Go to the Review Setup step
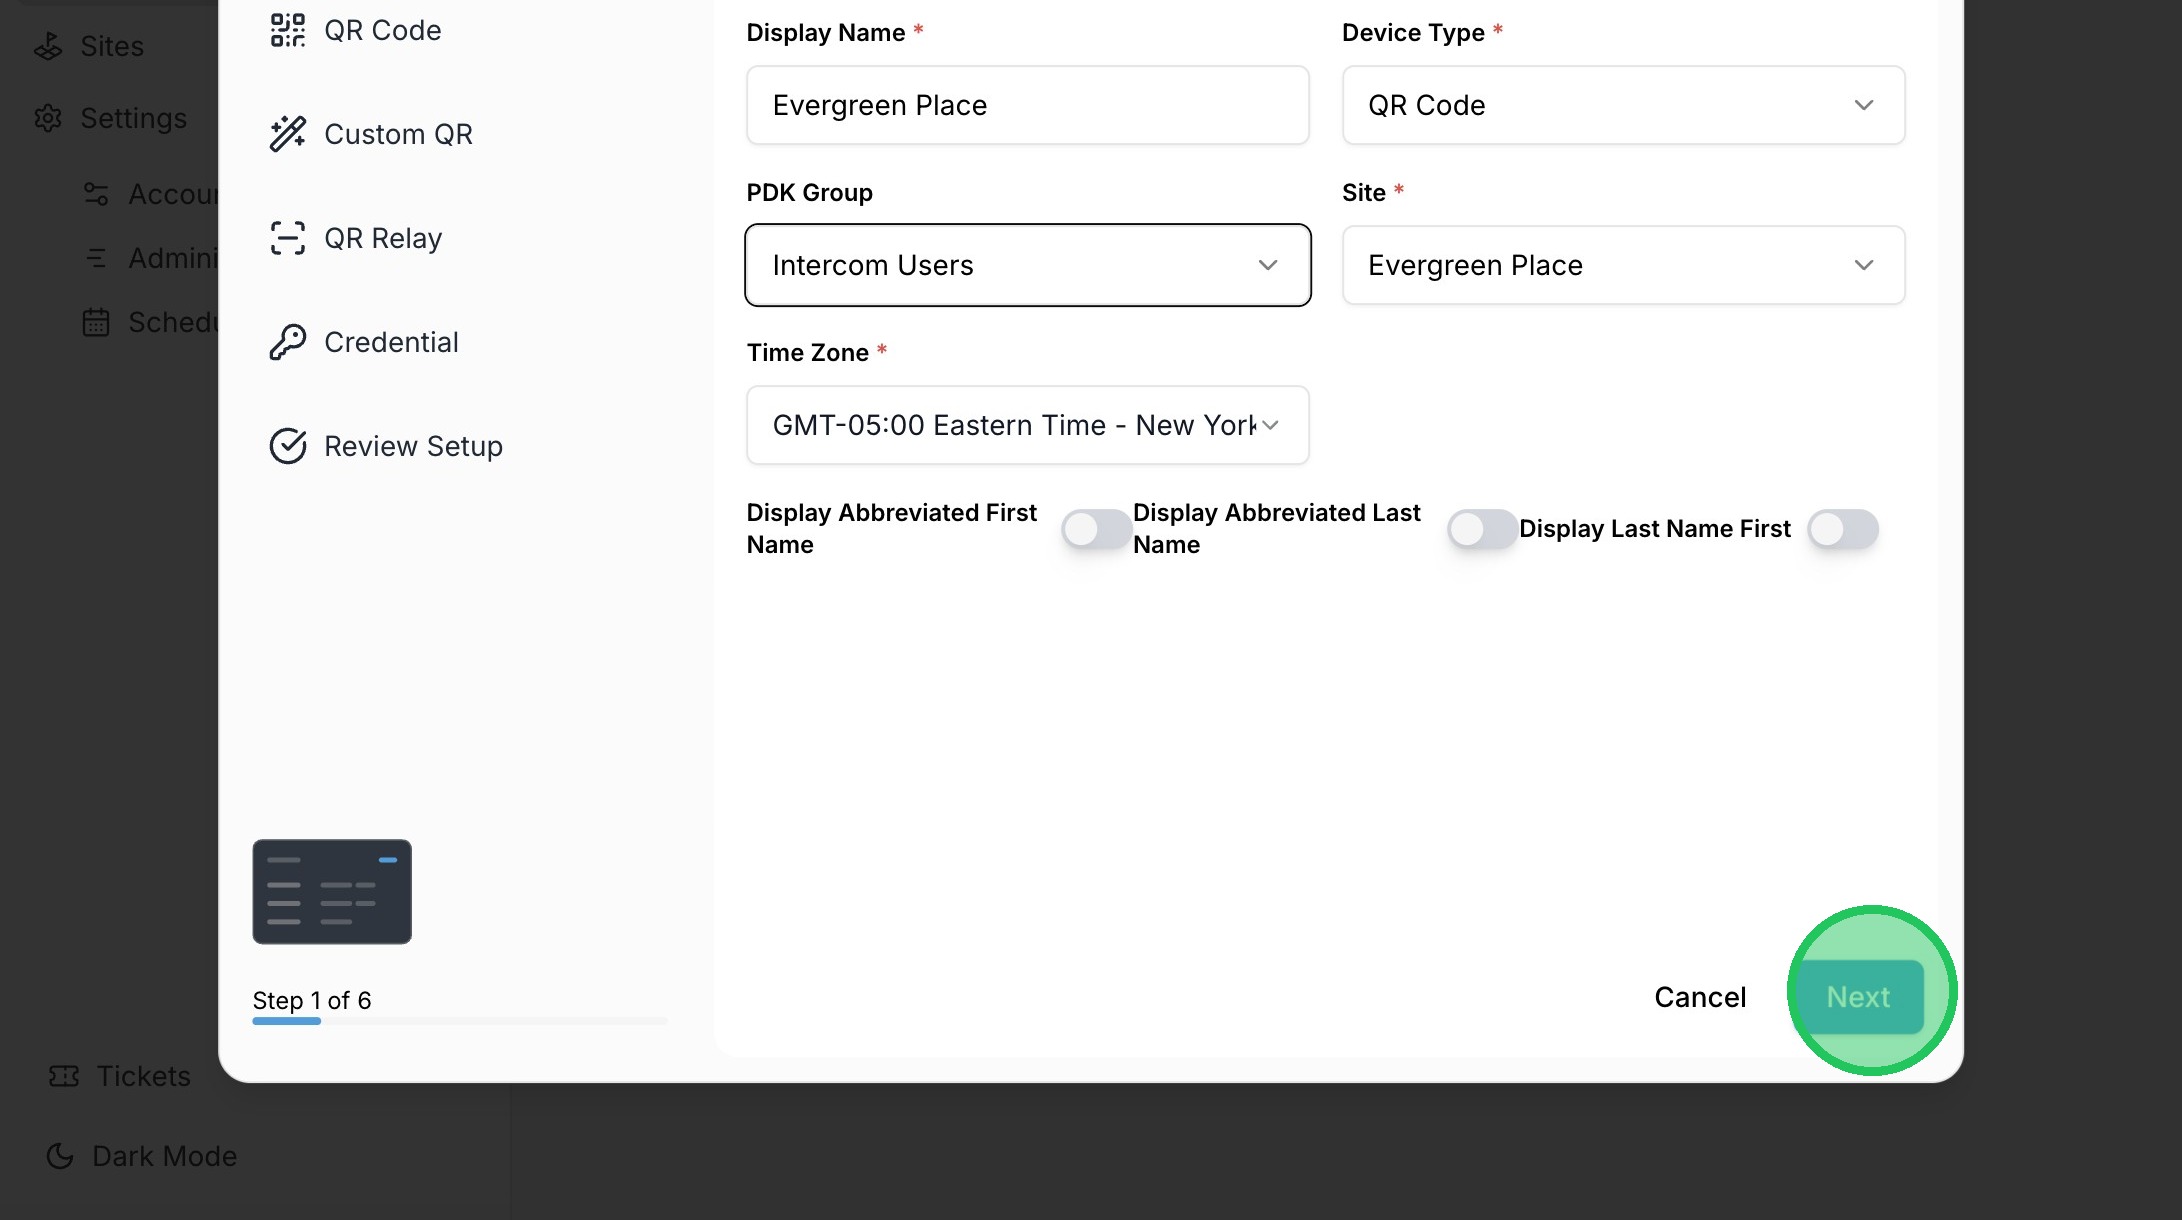The height and width of the screenshot is (1220, 2182). coord(412,446)
